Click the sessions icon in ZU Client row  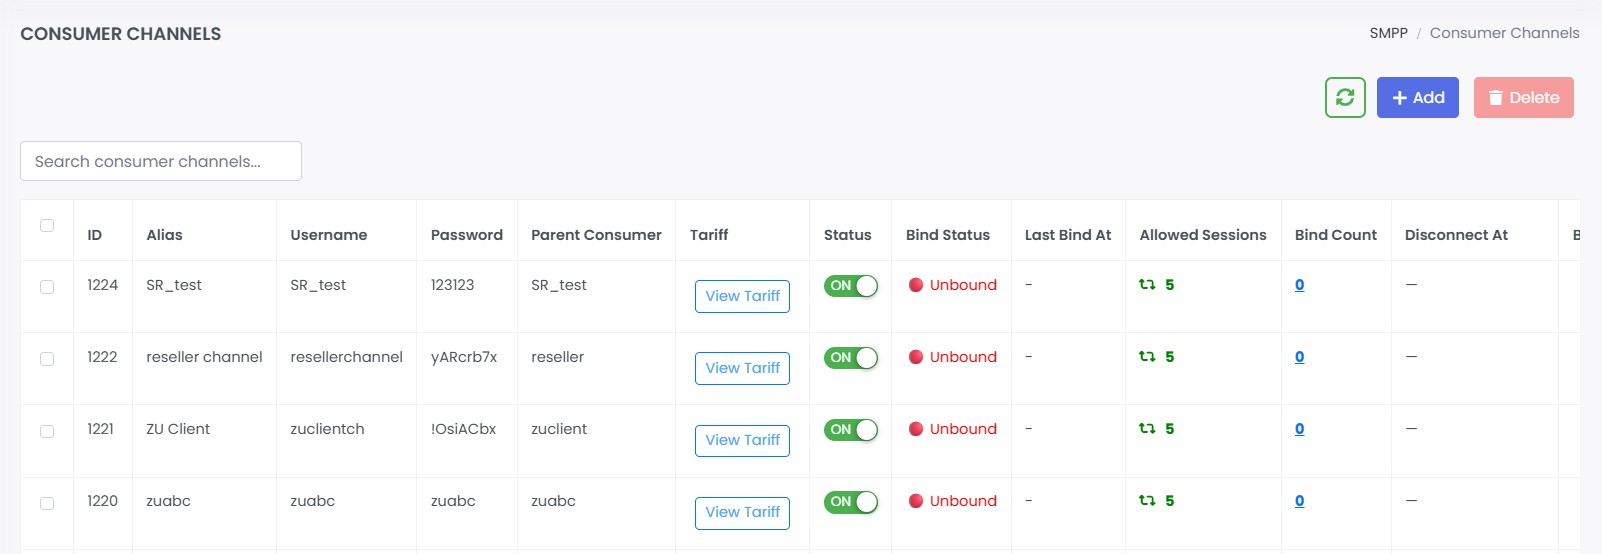1147,429
